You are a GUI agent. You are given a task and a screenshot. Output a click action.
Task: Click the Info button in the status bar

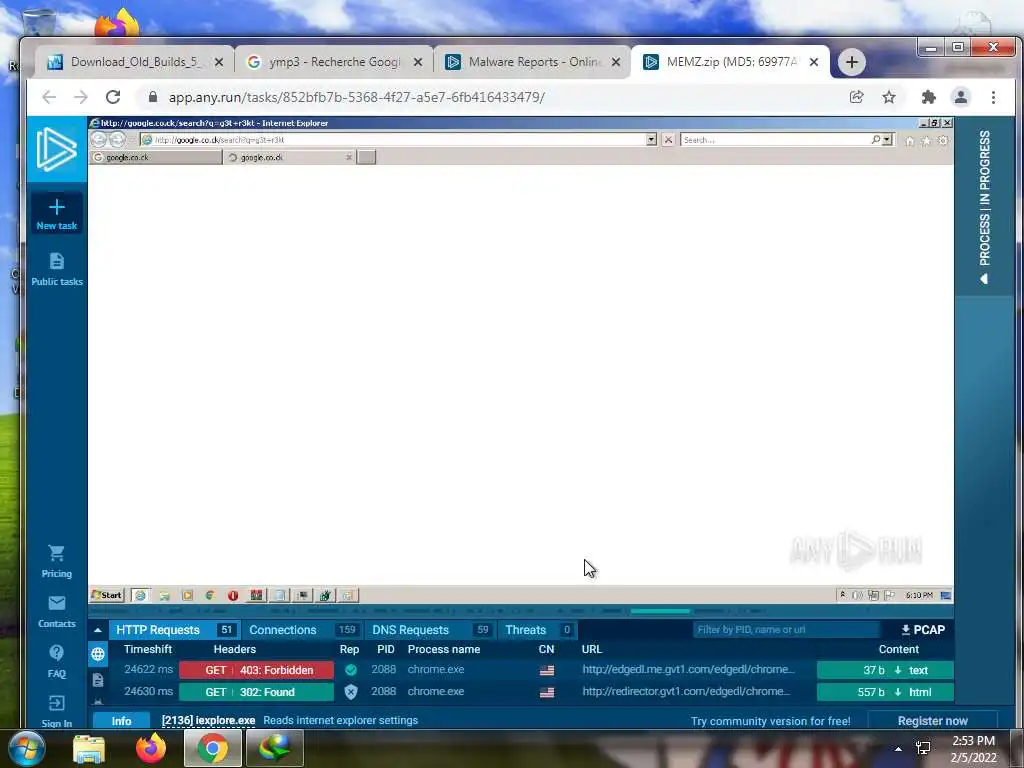point(121,721)
